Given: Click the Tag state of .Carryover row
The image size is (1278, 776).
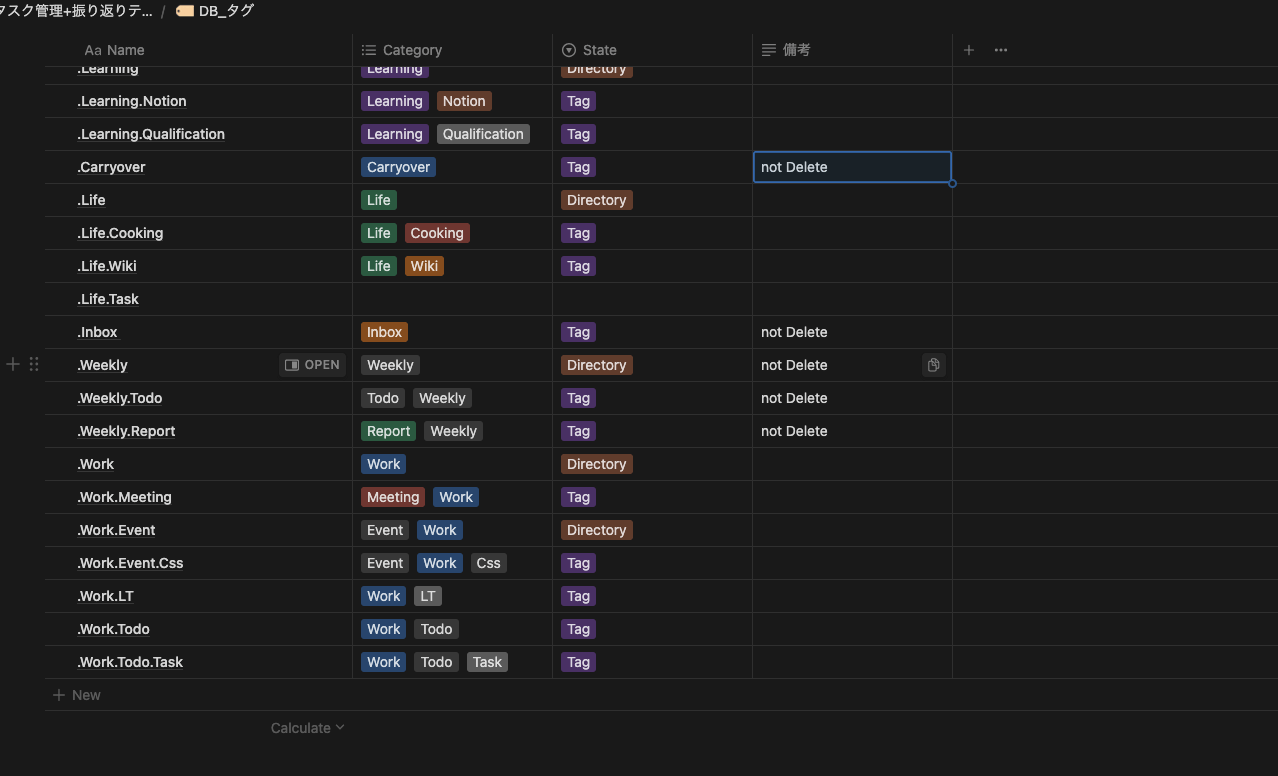Looking at the screenshot, I should point(578,167).
